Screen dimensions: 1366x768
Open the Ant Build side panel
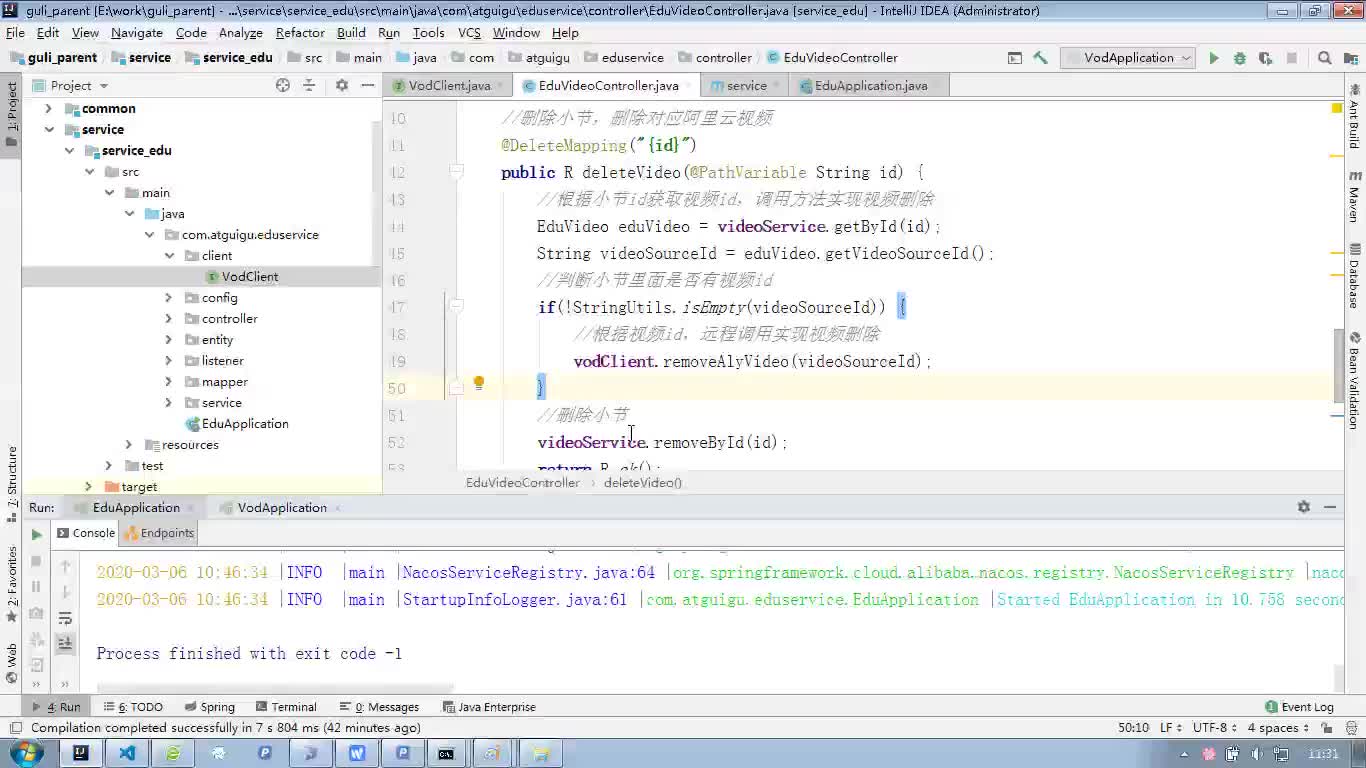[x=1355, y=118]
